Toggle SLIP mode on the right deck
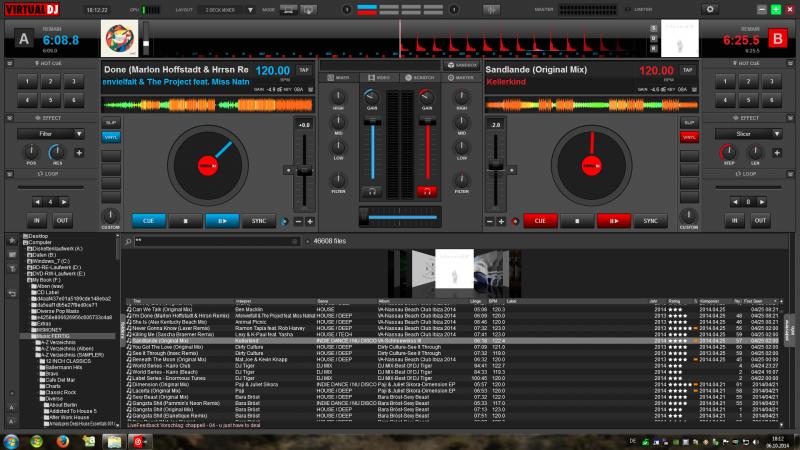800x450 pixels. tap(688, 122)
